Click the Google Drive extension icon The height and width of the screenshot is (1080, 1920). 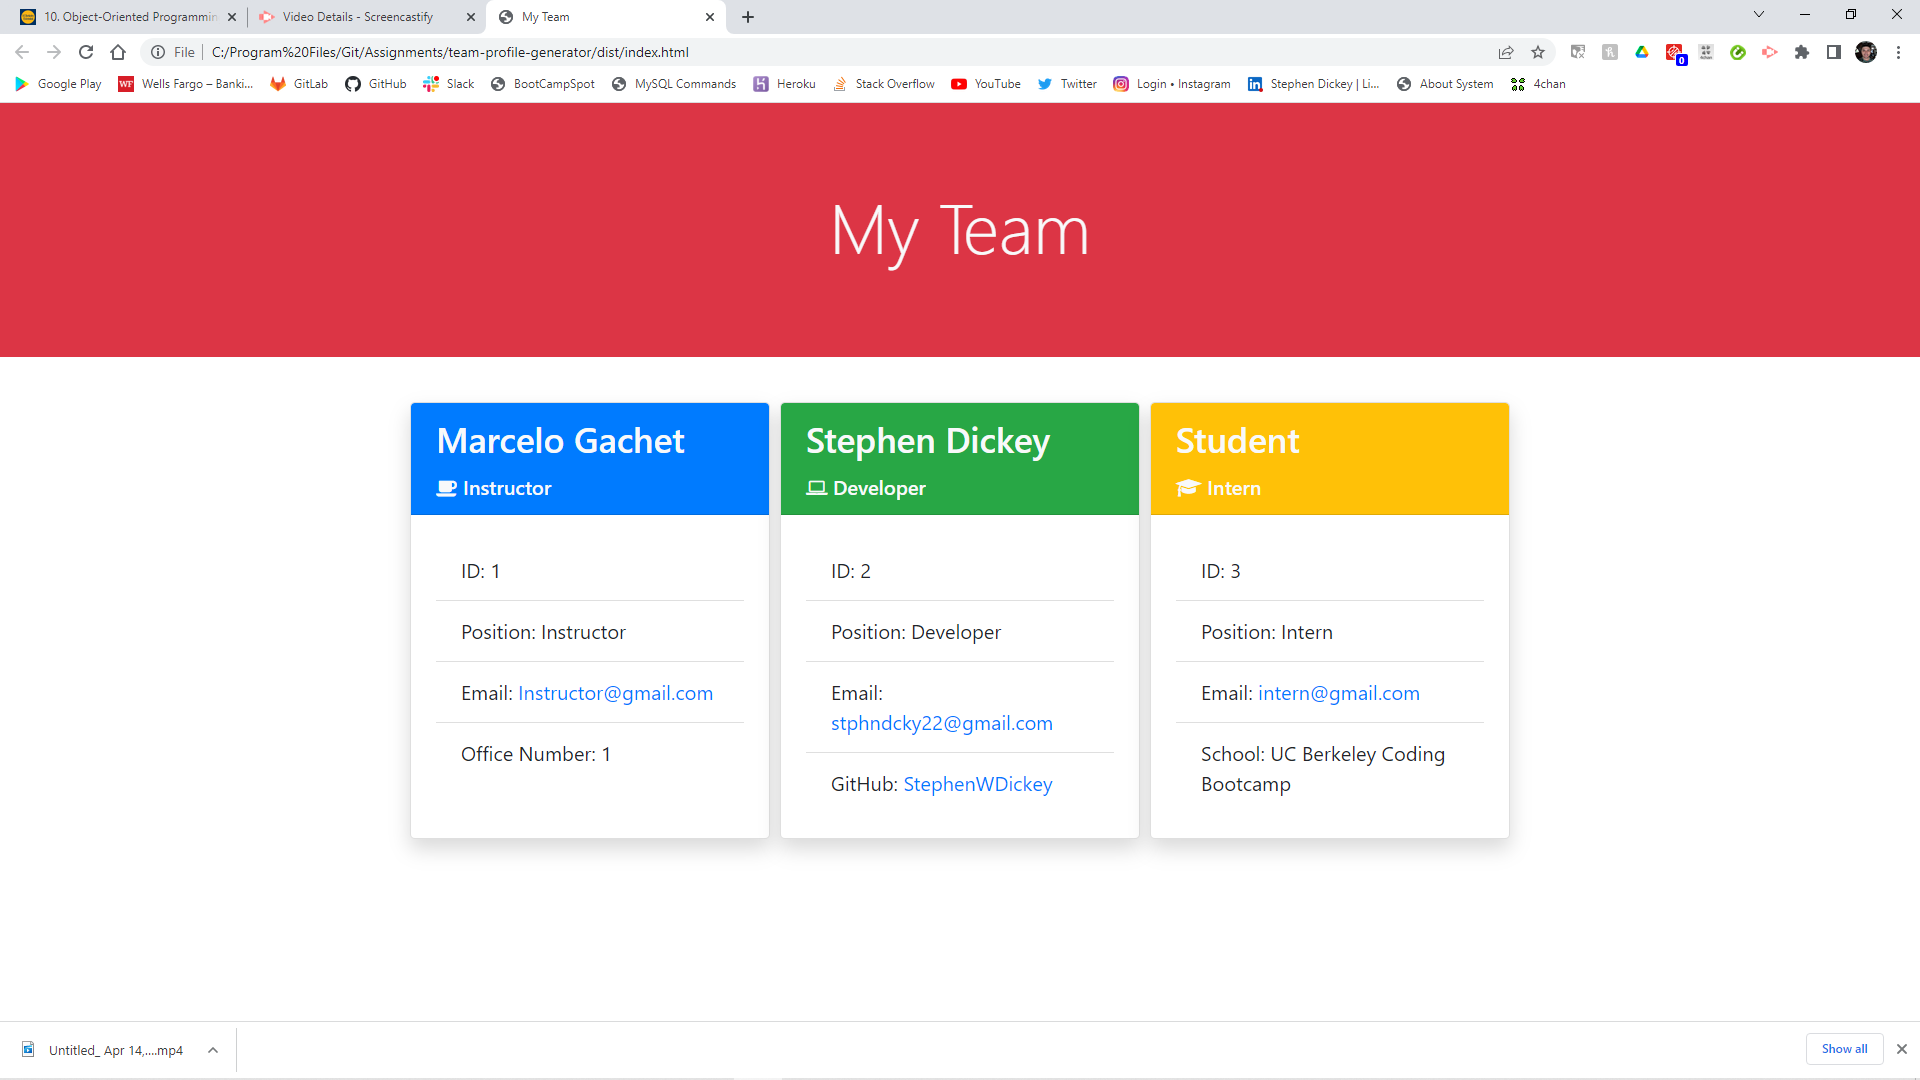point(1642,52)
